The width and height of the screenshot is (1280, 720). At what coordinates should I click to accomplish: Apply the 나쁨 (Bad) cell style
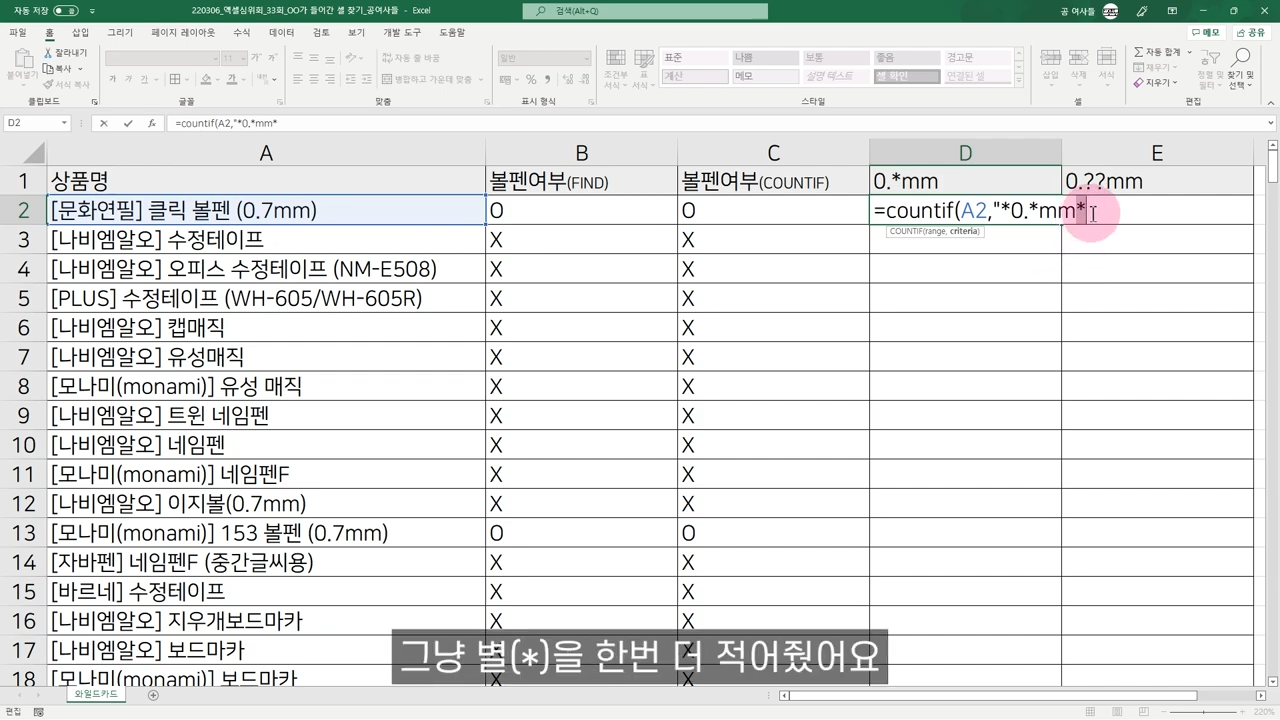765,58
